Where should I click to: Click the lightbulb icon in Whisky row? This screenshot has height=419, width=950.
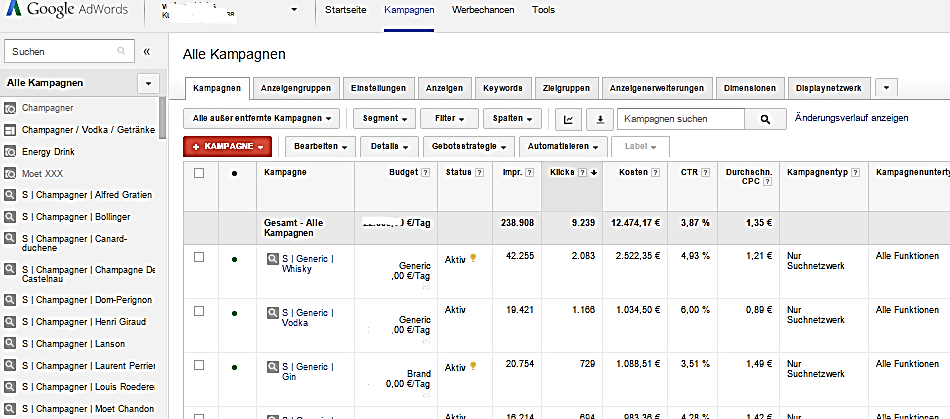click(x=473, y=258)
